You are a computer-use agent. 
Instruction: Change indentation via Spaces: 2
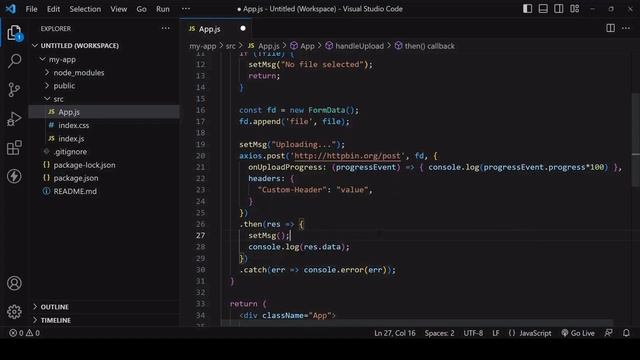(439, 333)
